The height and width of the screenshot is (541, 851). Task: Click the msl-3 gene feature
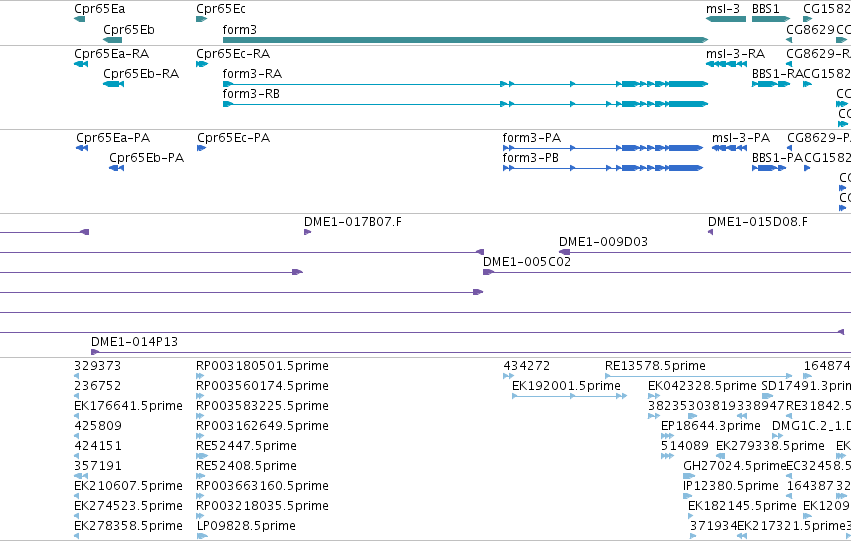(726, 19)
